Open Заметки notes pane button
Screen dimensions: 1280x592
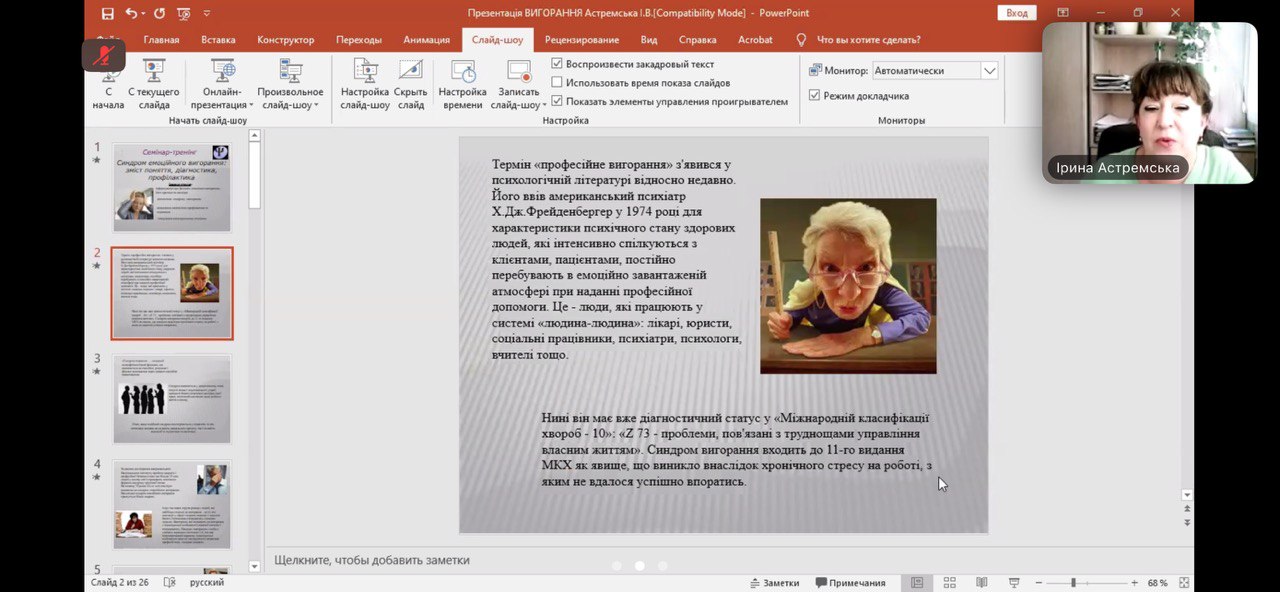coord(774,583)
